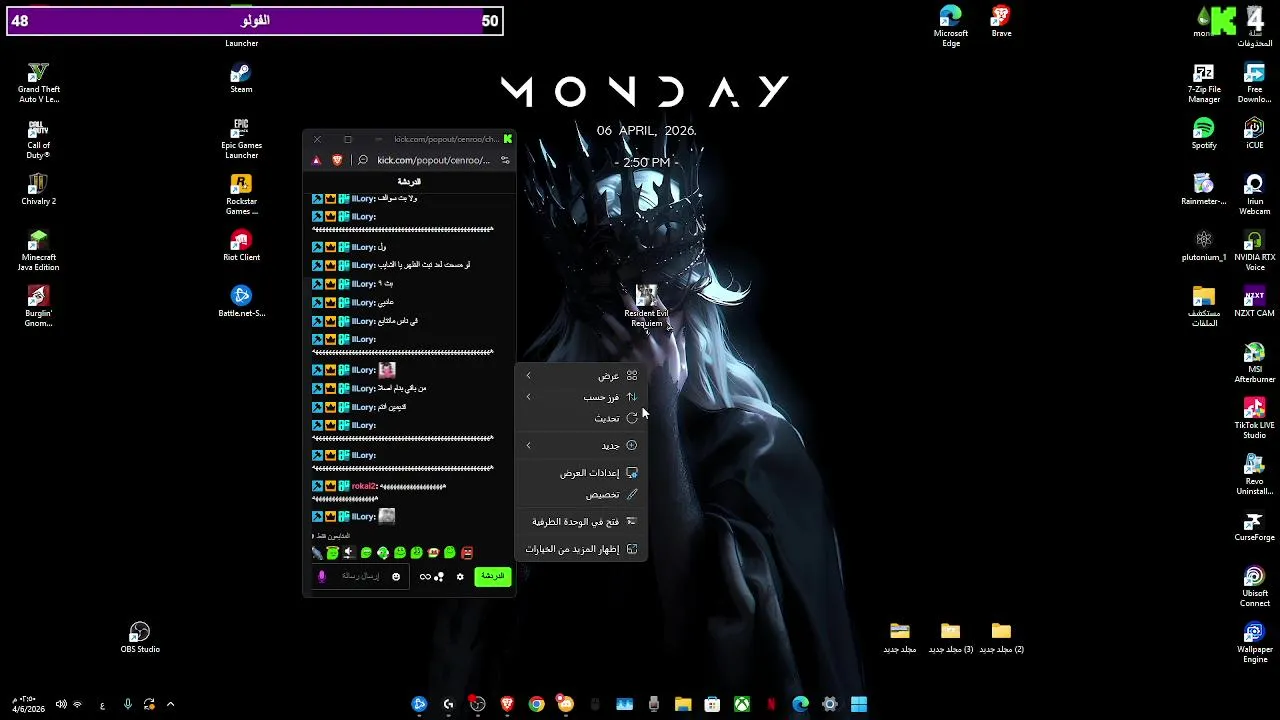Open Iriun Webcam shortcut
The image size is (1280, 720).
[1254, 195]
